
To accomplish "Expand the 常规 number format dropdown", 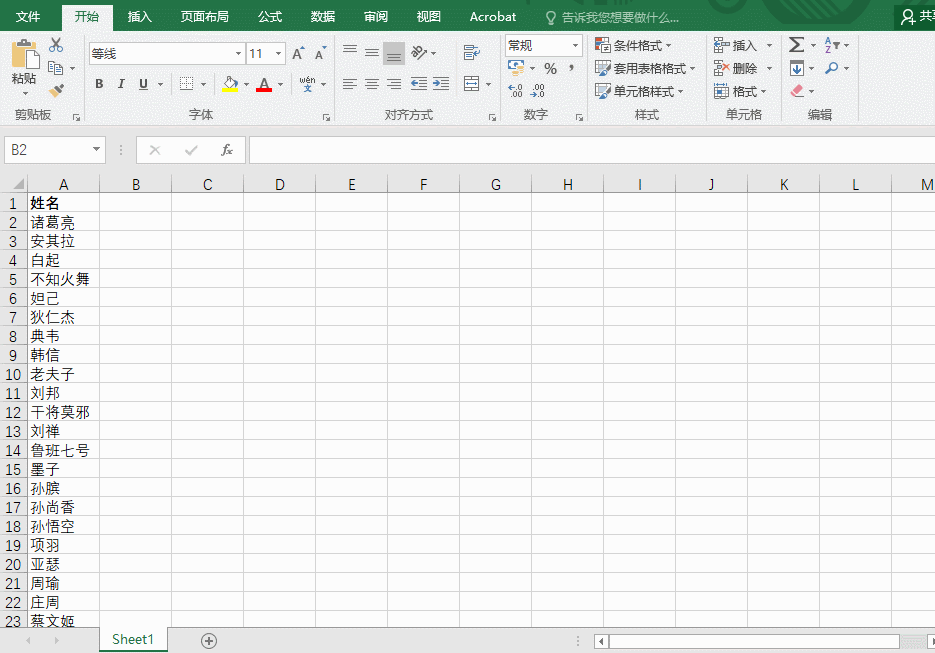I will pyautogui.click(x=575, y=46).
